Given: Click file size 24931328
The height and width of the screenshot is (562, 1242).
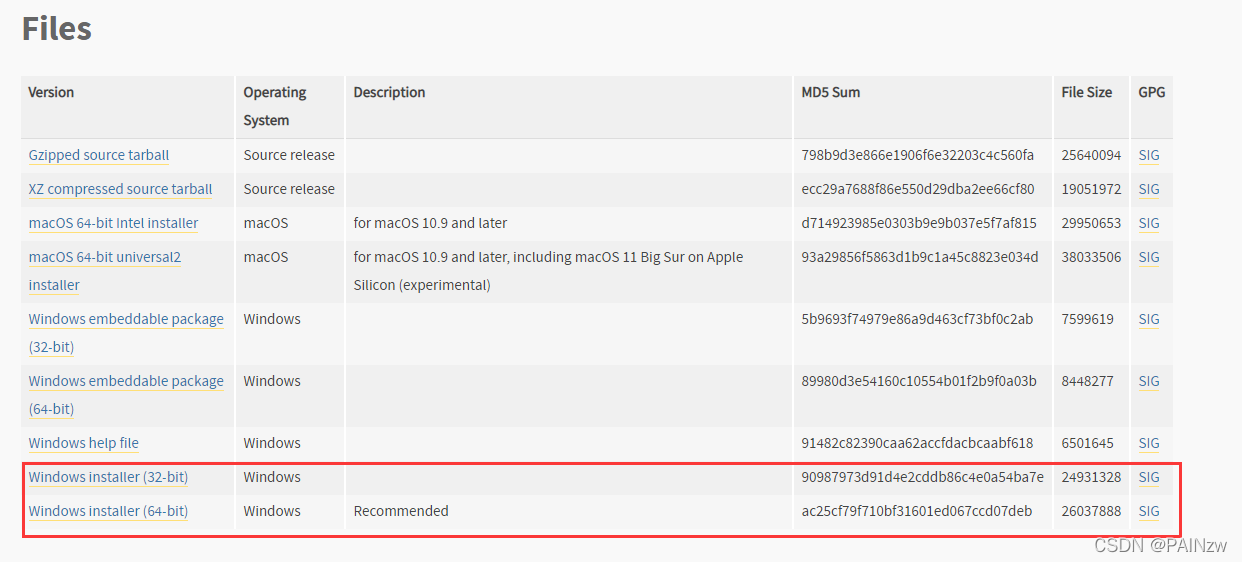Looking at the screenshot, I should (x=1091, y=477).
